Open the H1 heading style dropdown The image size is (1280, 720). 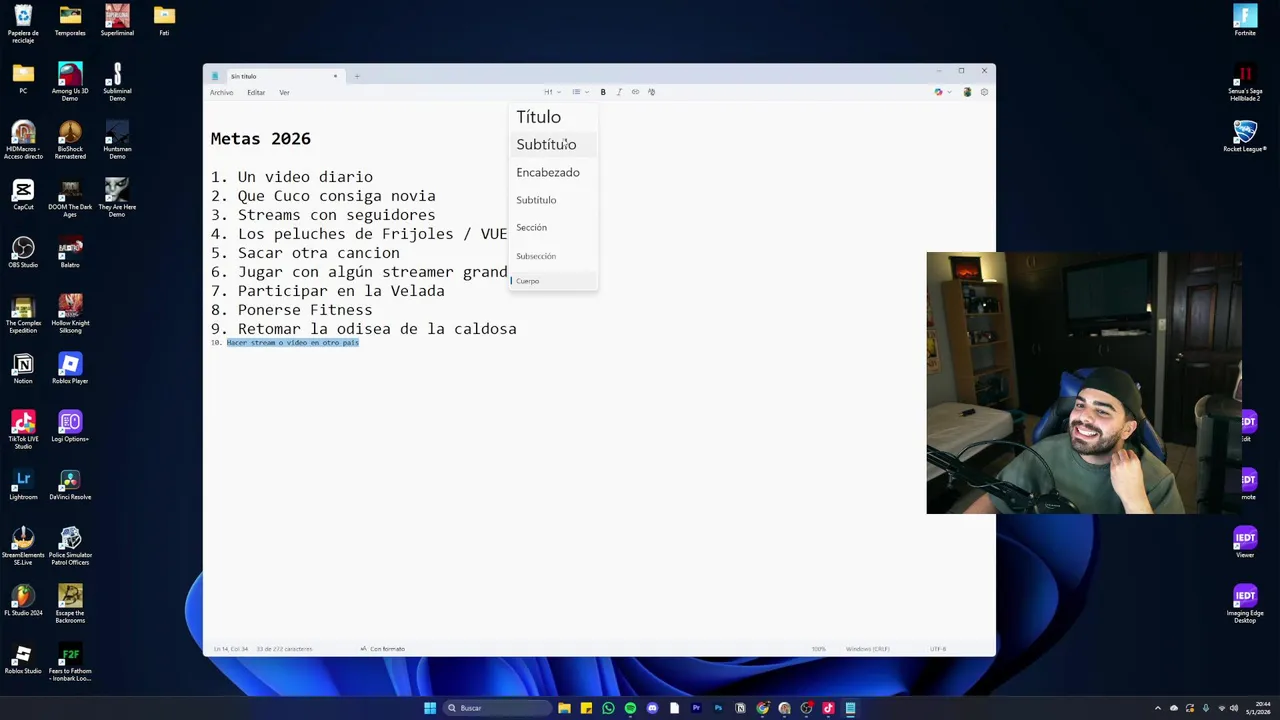click(x=551, y=92)
